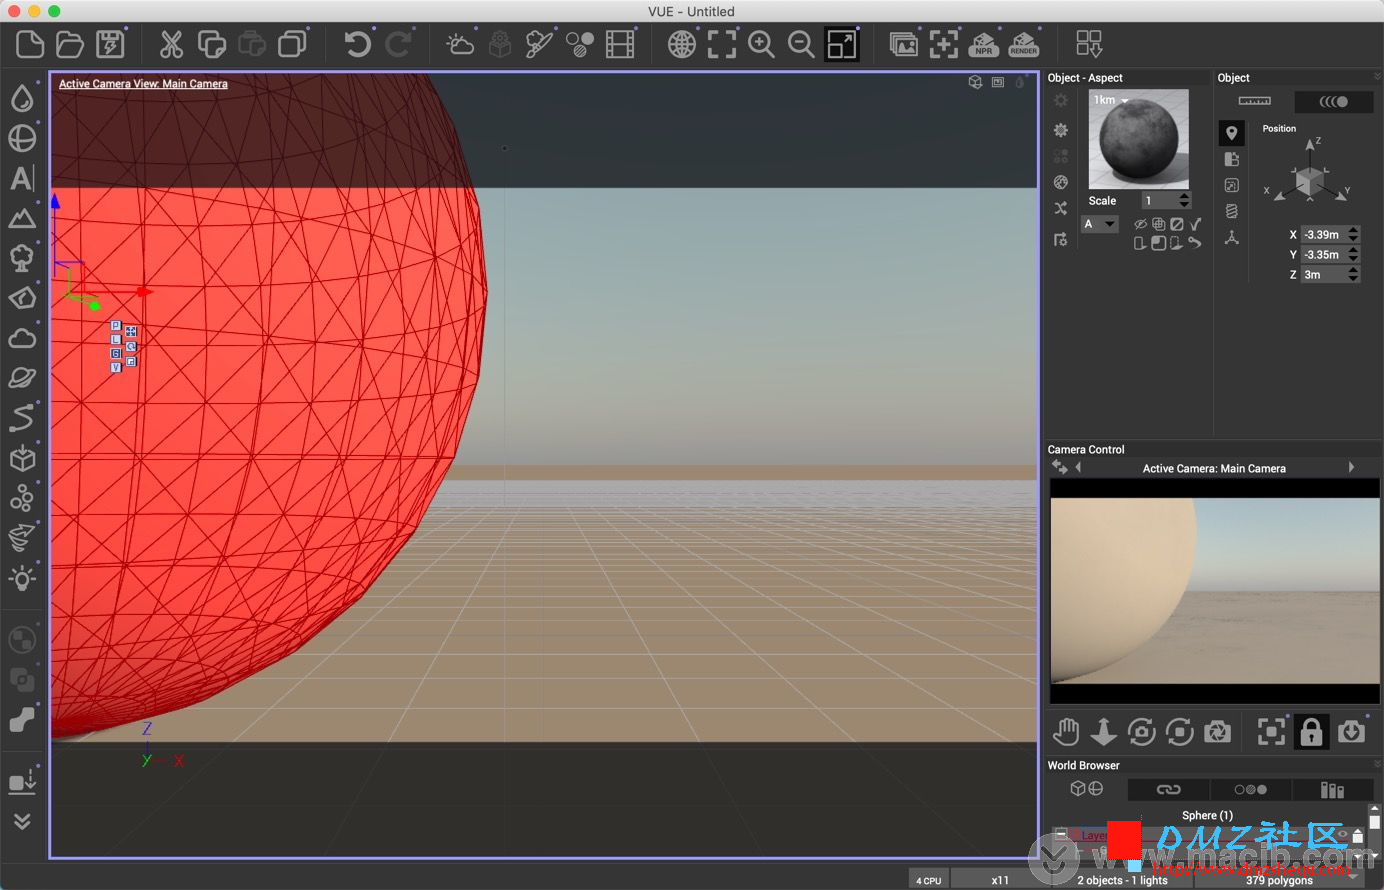Viewport: 1384px width, 890px height.
Task: Open a scene with folder icon
Action: [x=70, y=44]
